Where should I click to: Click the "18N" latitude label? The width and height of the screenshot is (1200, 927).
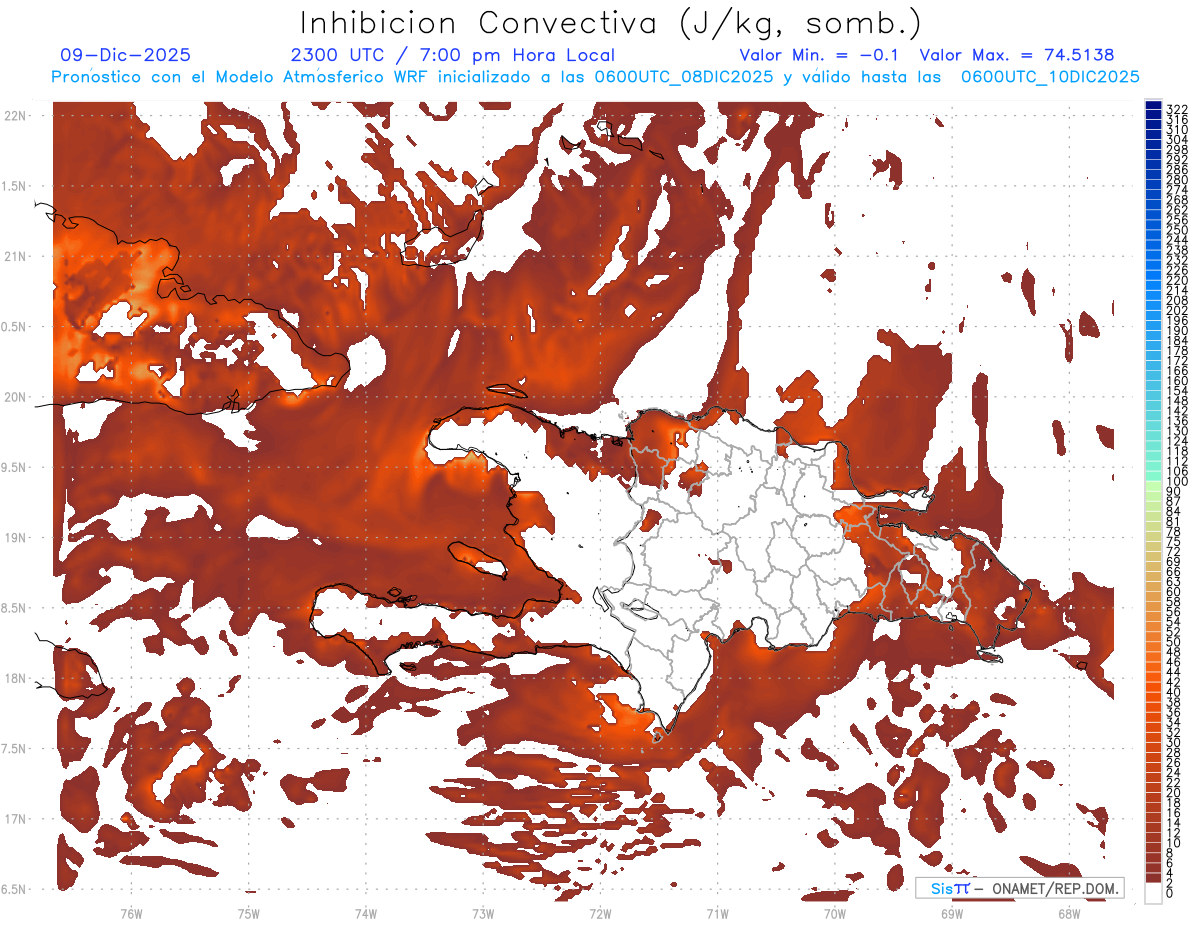pyautogui.click(x=17, y=679)
